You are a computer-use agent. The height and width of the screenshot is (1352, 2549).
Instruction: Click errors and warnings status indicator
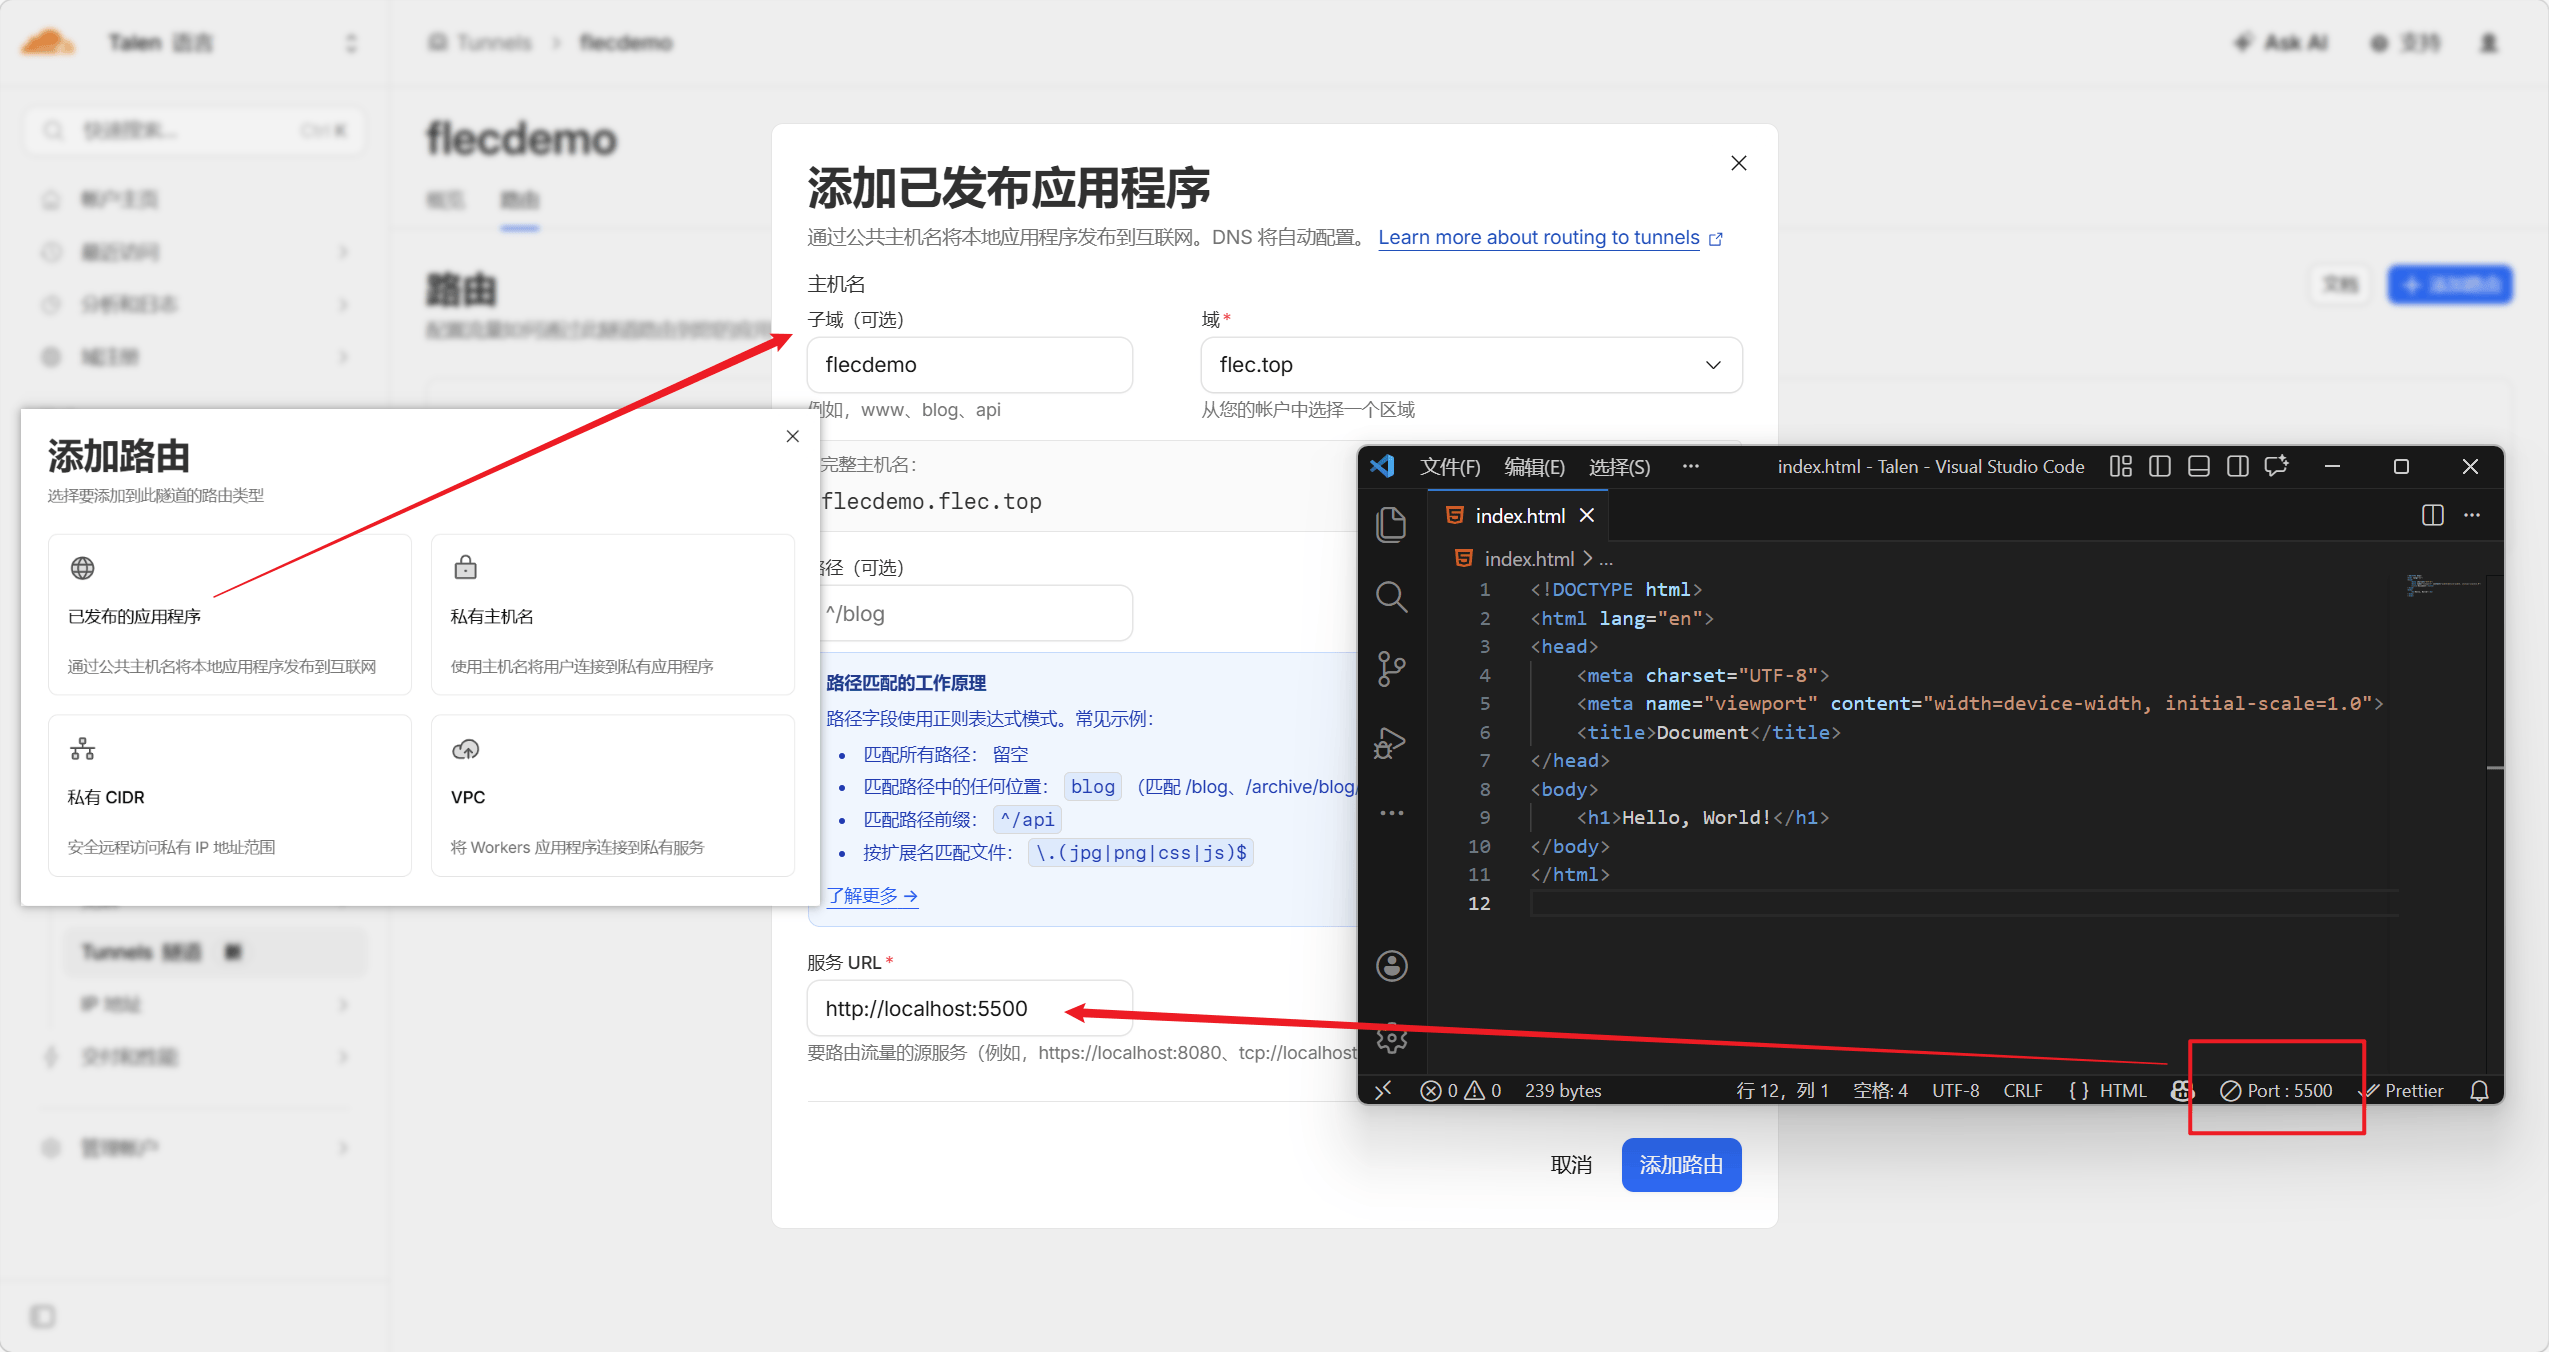(1461, 1090)
